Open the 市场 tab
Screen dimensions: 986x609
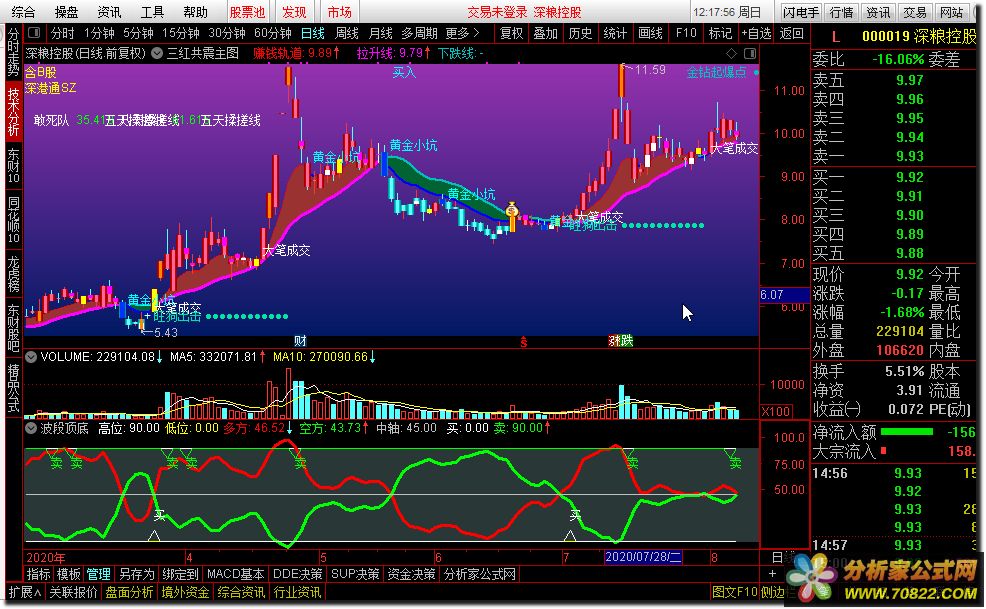(340, 12)
